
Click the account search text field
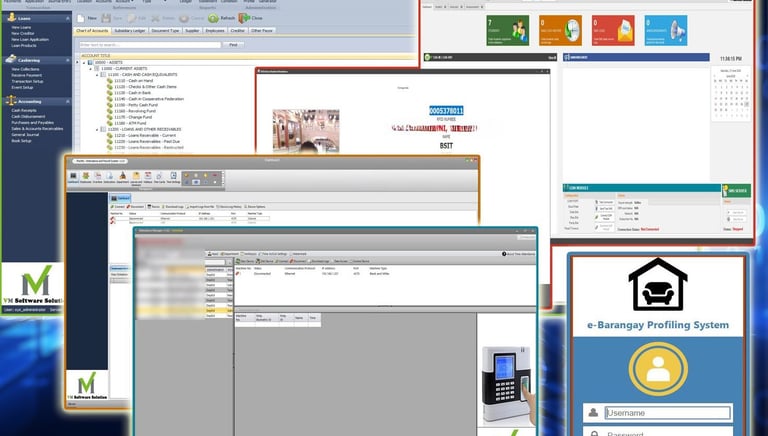coord(150,45)
